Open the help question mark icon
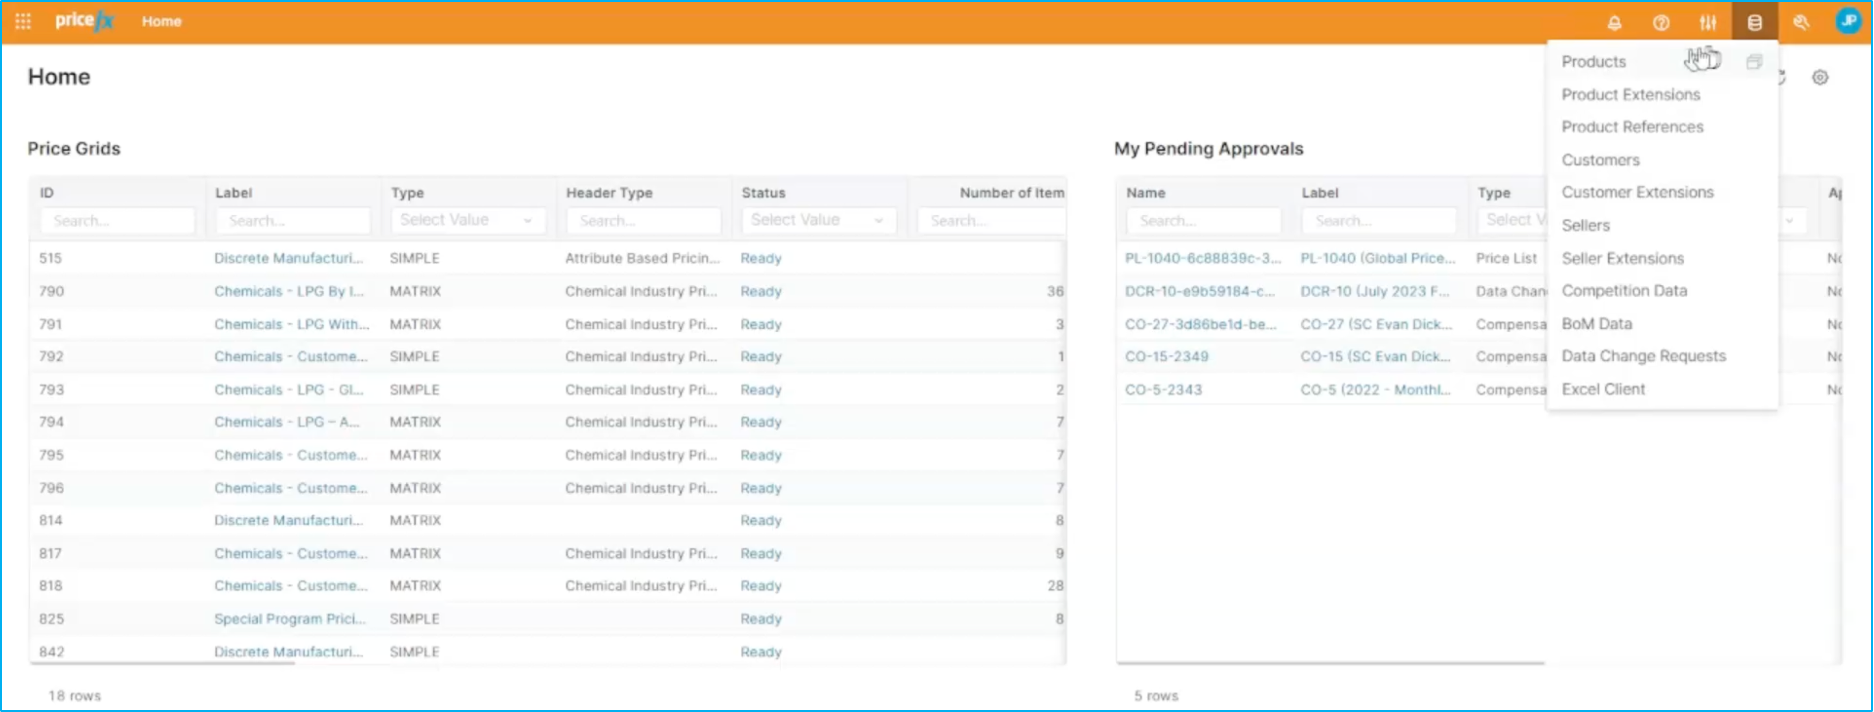The height and width of the screenshot is (712, 1874). 1661,22
